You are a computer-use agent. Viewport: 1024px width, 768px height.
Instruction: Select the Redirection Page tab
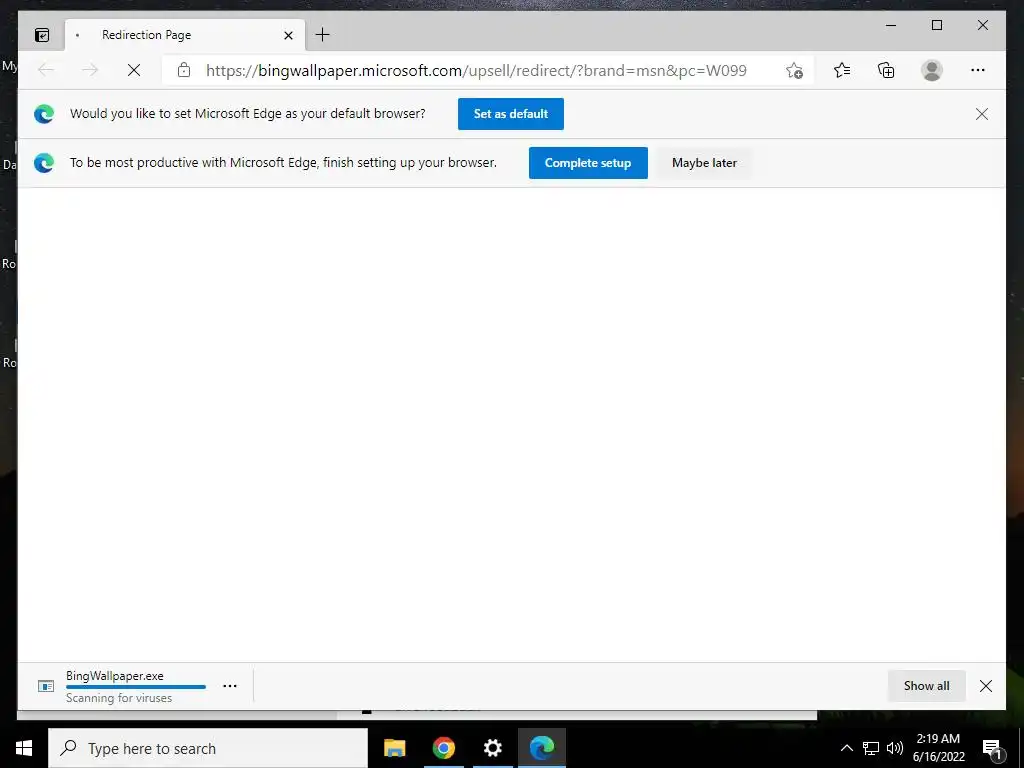click(x=184, y=35)
